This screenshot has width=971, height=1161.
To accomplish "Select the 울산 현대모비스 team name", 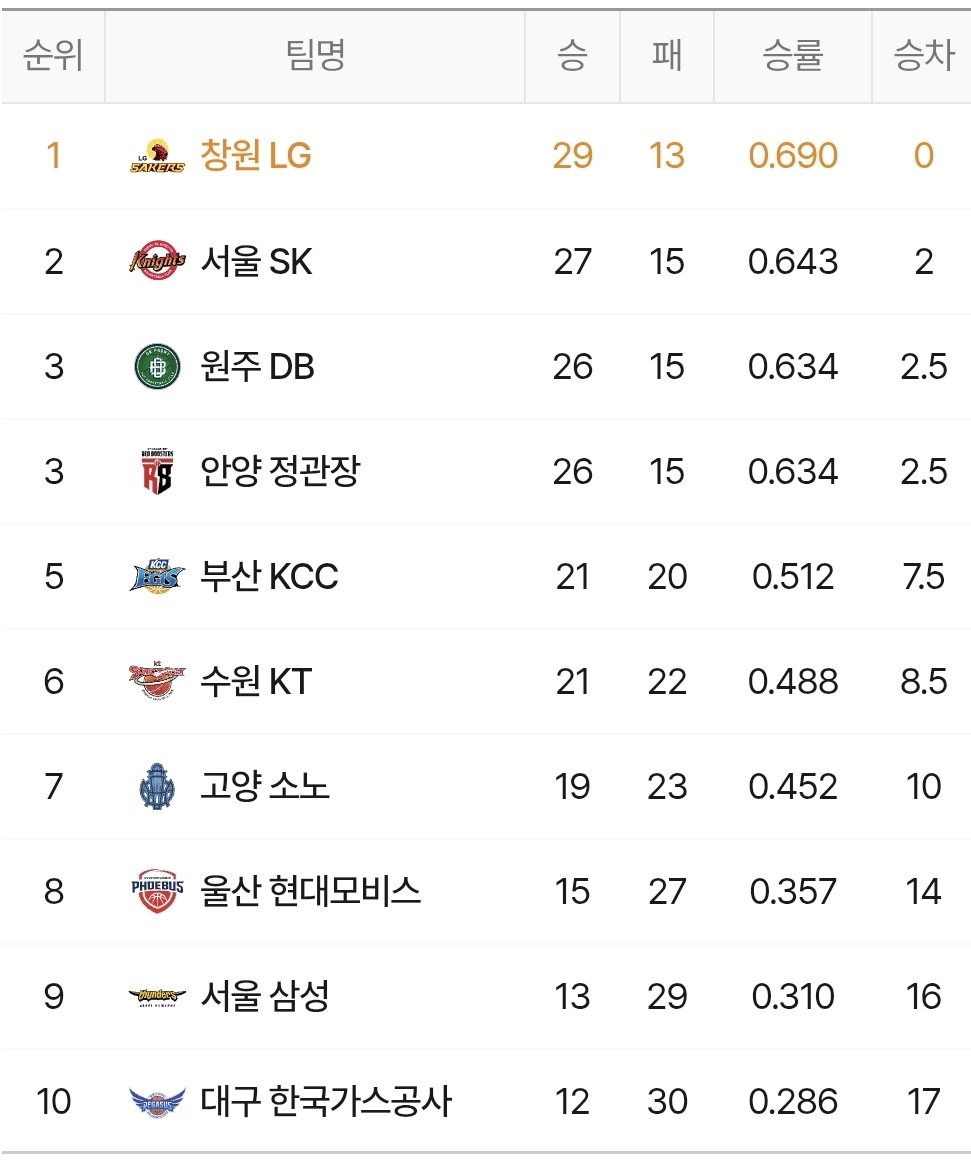I will coord(310,891).
